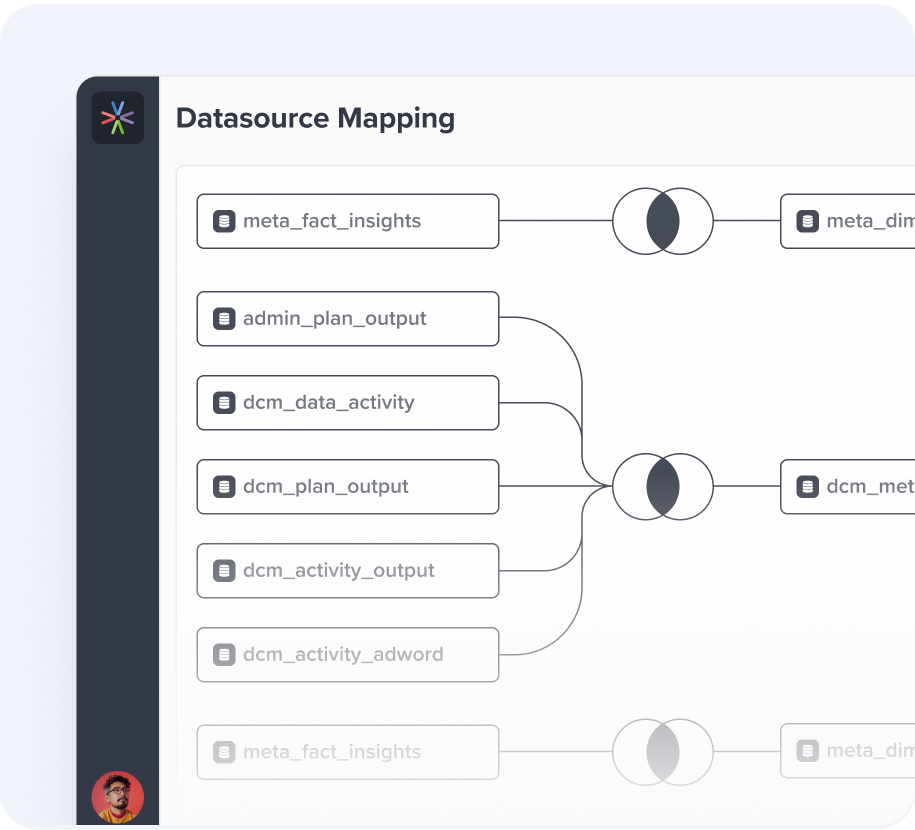Click database icon beside meta_fact_insights top node
This screenshot has height=830, width=915.
click(224, 221)
